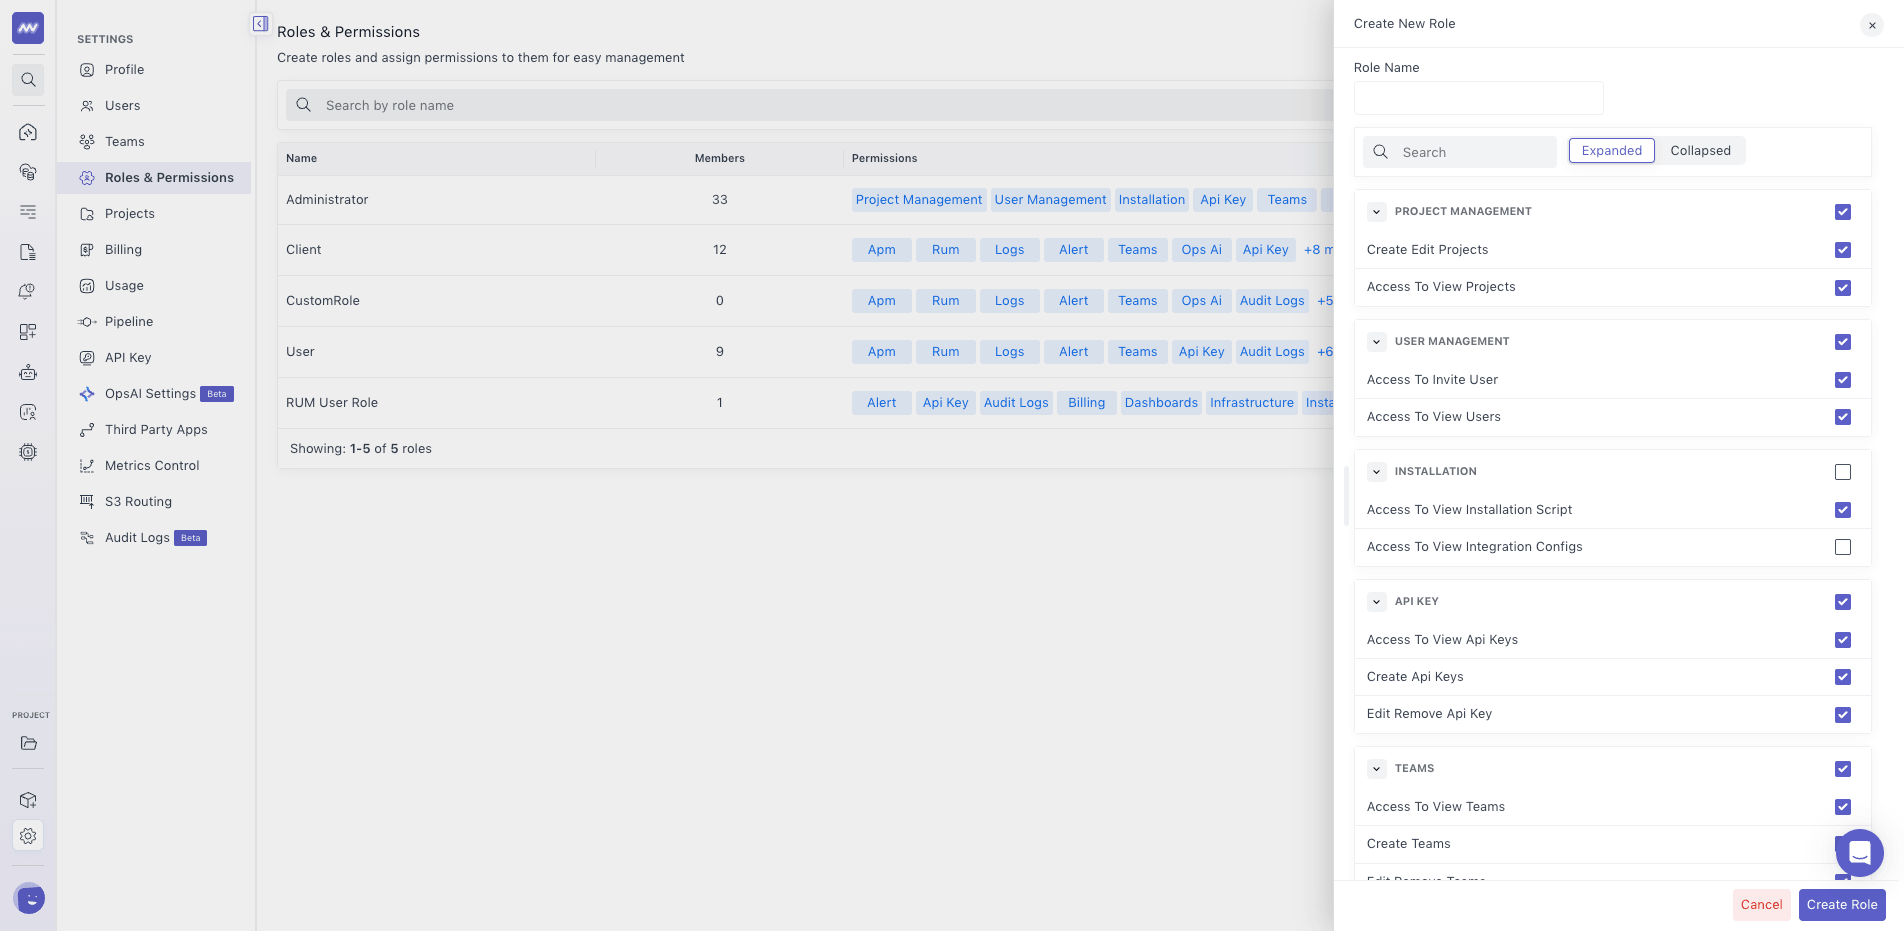The width and height of the screenshot is (1904, 931).
Task: Collapse the Project Management section chevron
Action: coord(1377,212)
